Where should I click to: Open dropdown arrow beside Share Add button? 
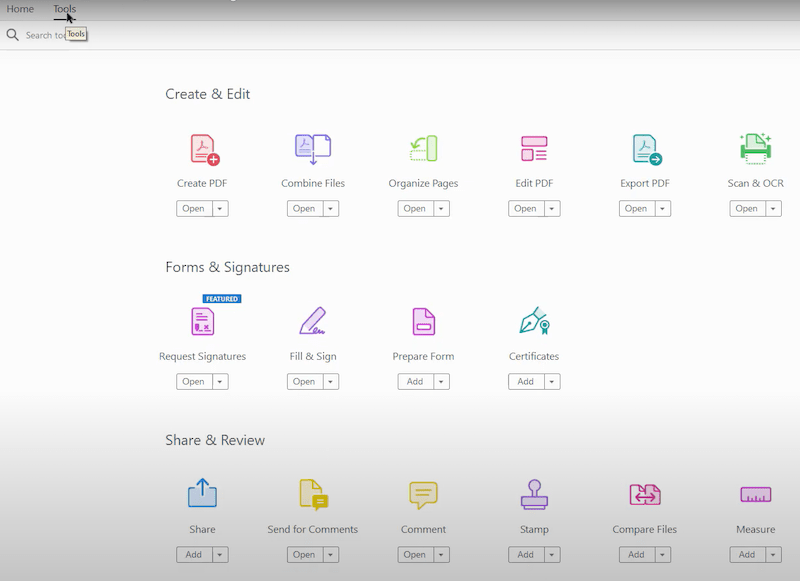coord(220,555)
